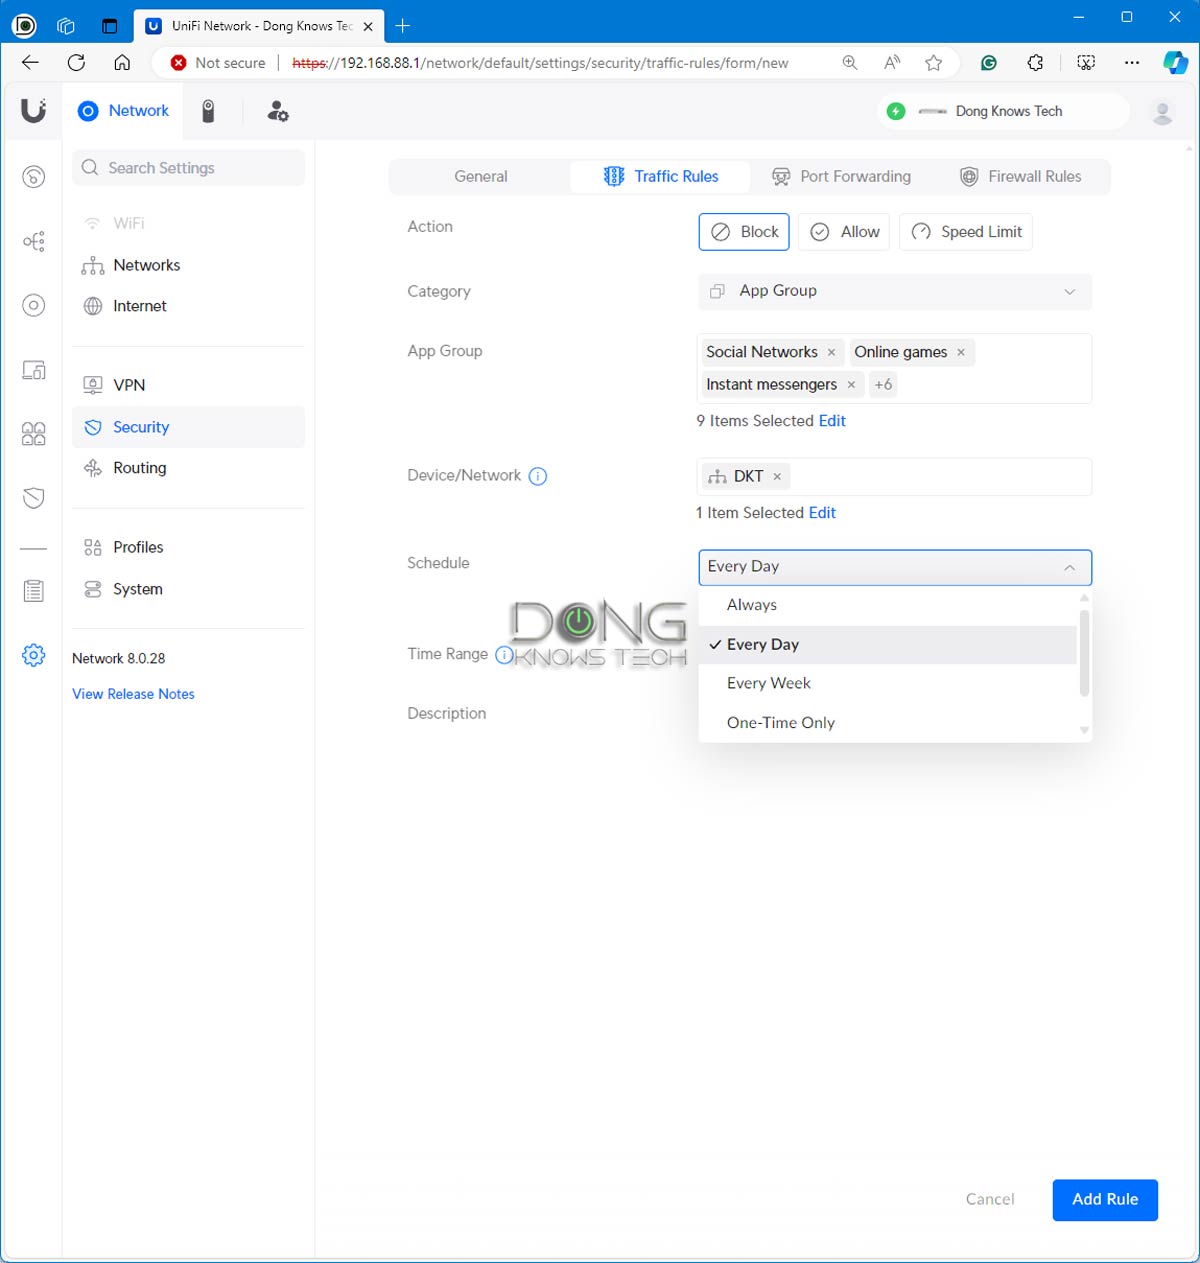The width and height of the screenshot is (1200, 1263).
Task: Open a new browser tab
Action: [x=403, y=26]
